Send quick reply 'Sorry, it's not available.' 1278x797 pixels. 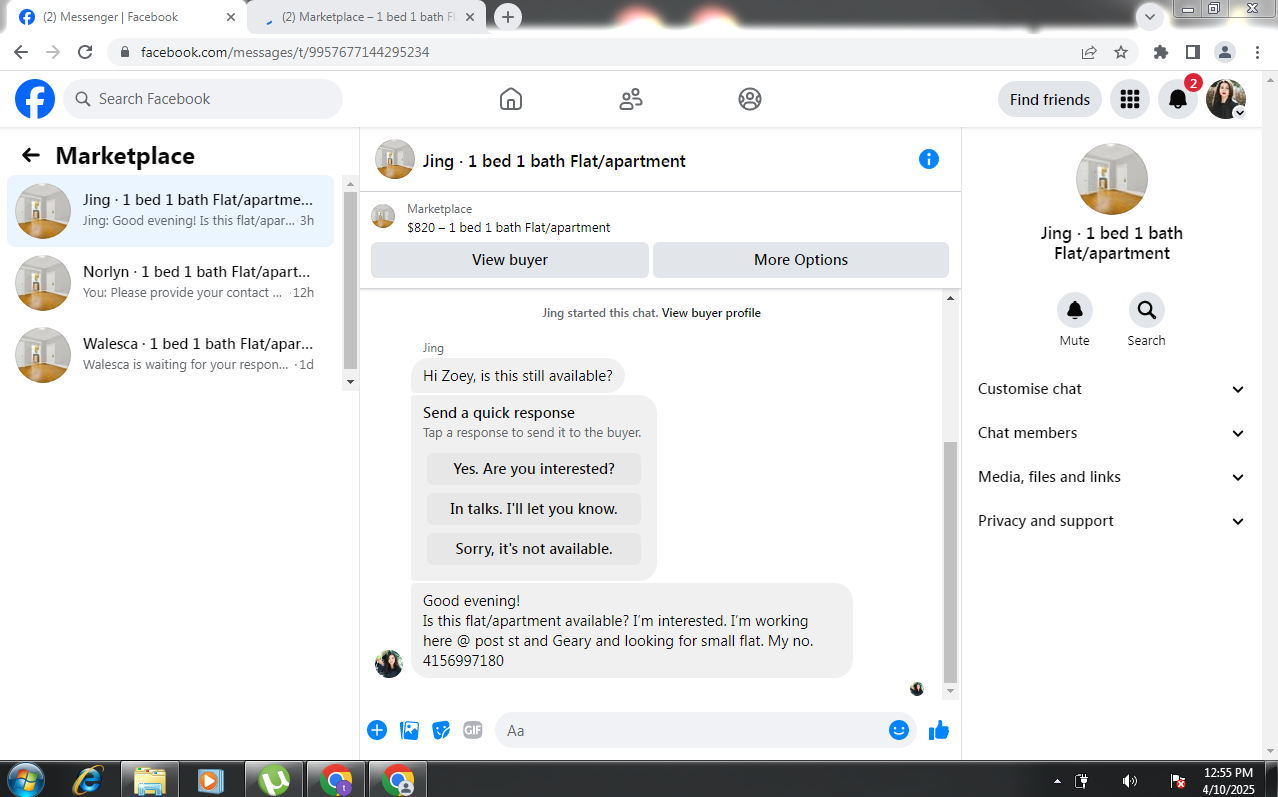(x=534, y=549)
